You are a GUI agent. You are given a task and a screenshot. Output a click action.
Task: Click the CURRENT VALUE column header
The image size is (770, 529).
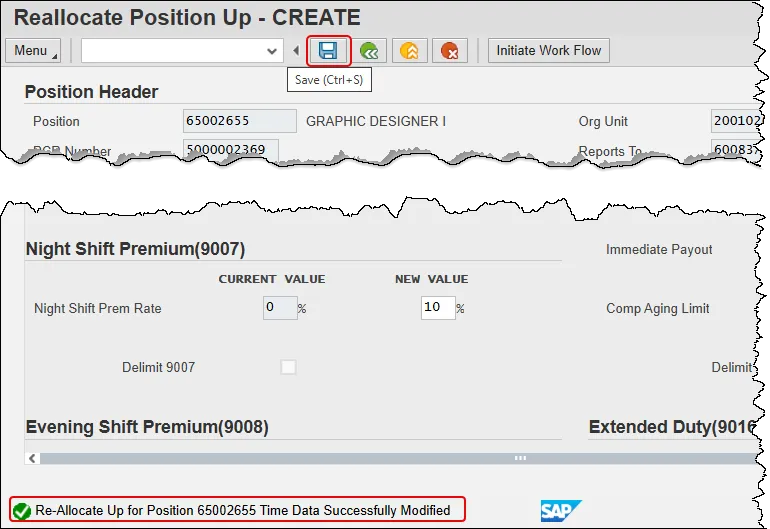tap(272, 279)
